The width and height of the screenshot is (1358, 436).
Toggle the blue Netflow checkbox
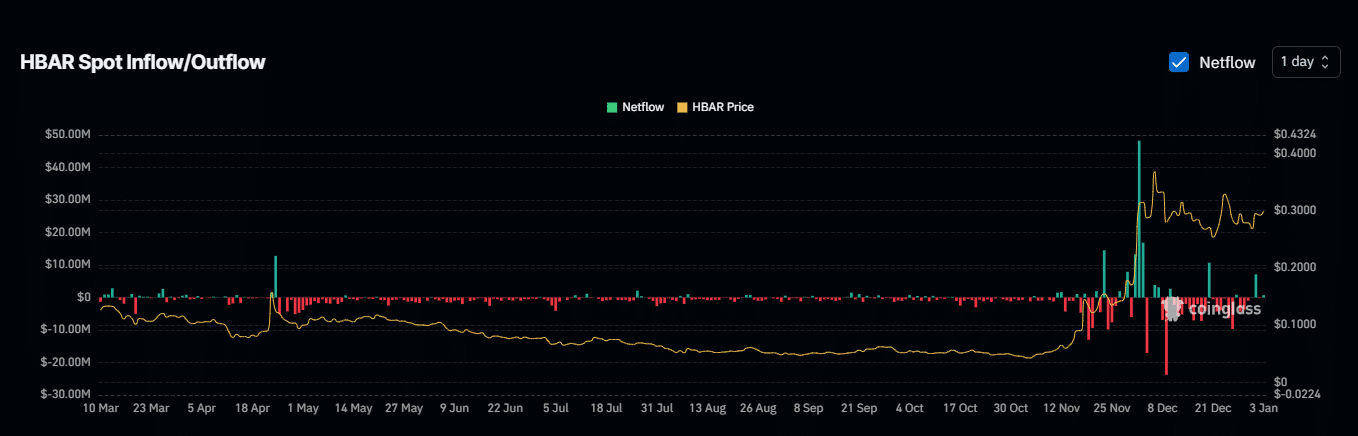click(1179, 62)
